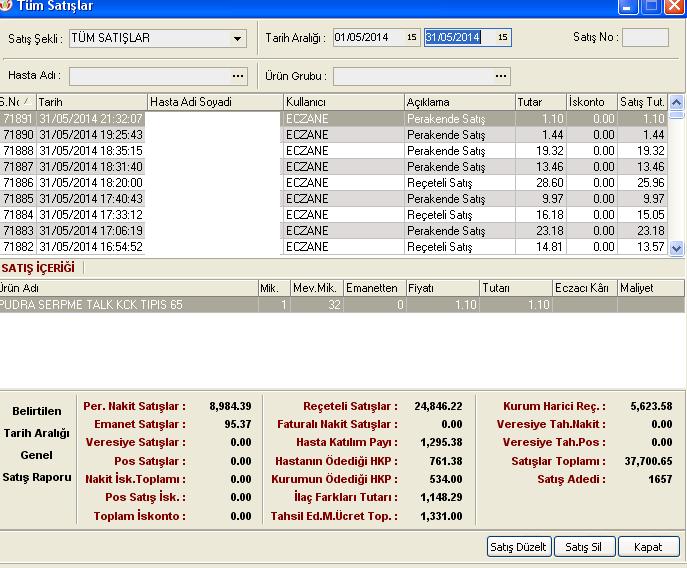Image resolution: width=687 pixels, height=568 pixels.
Task: Open the Satış Şekli dropdown
Action: [237, 39]
